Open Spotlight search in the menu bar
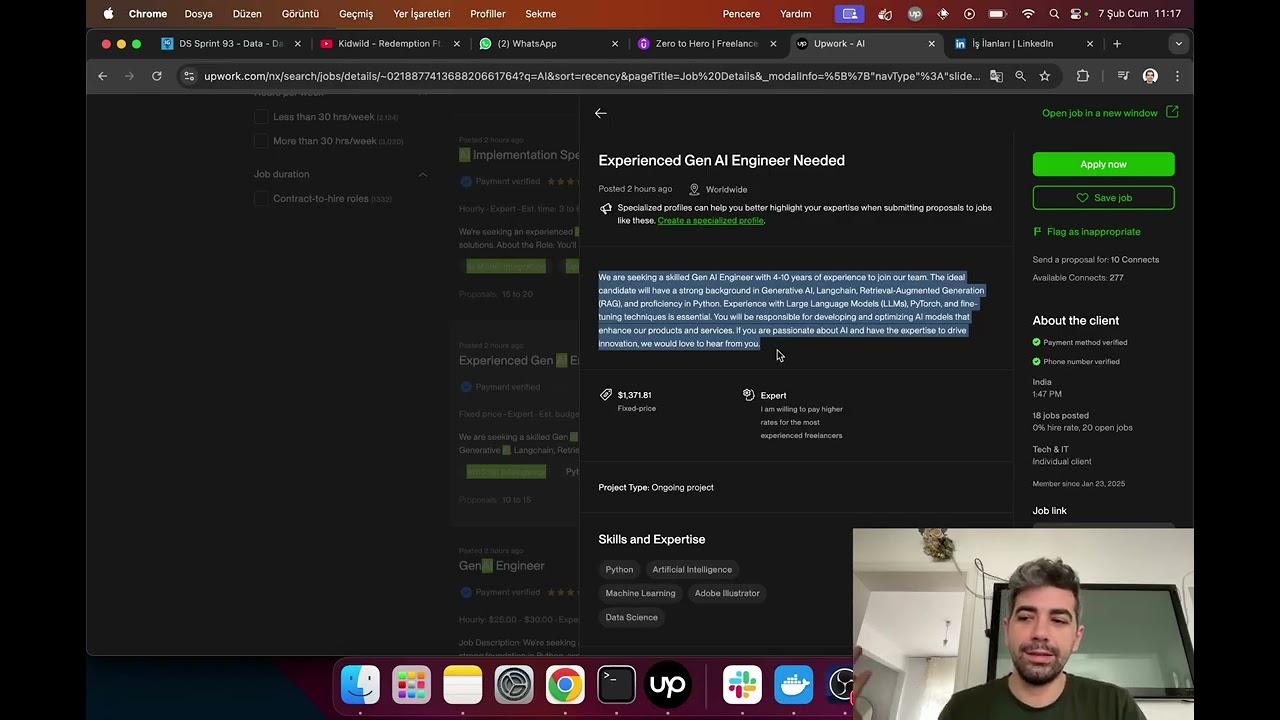The image size is (1280, 720). point(1054,14)
